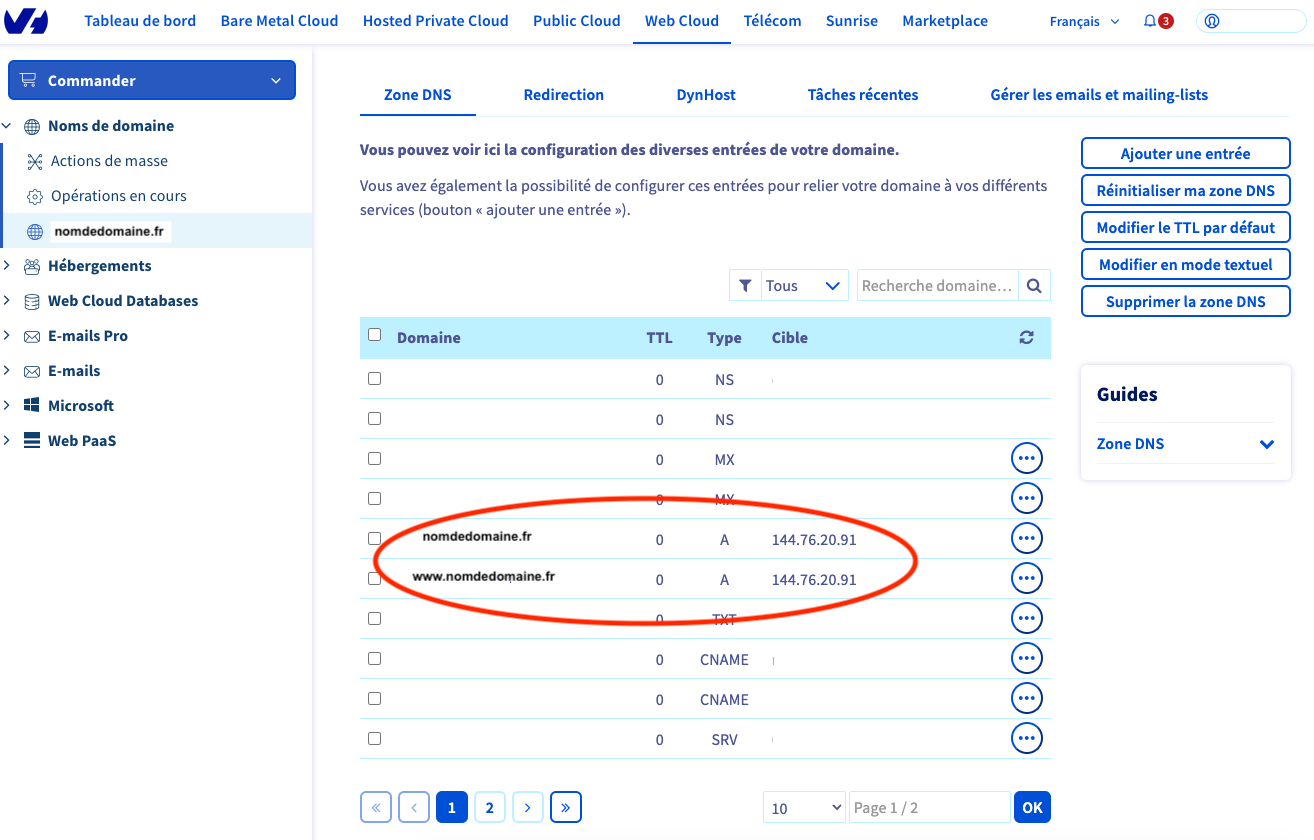
Task: Expand the Hébergements sidebar section
Action: coord(99,266)
